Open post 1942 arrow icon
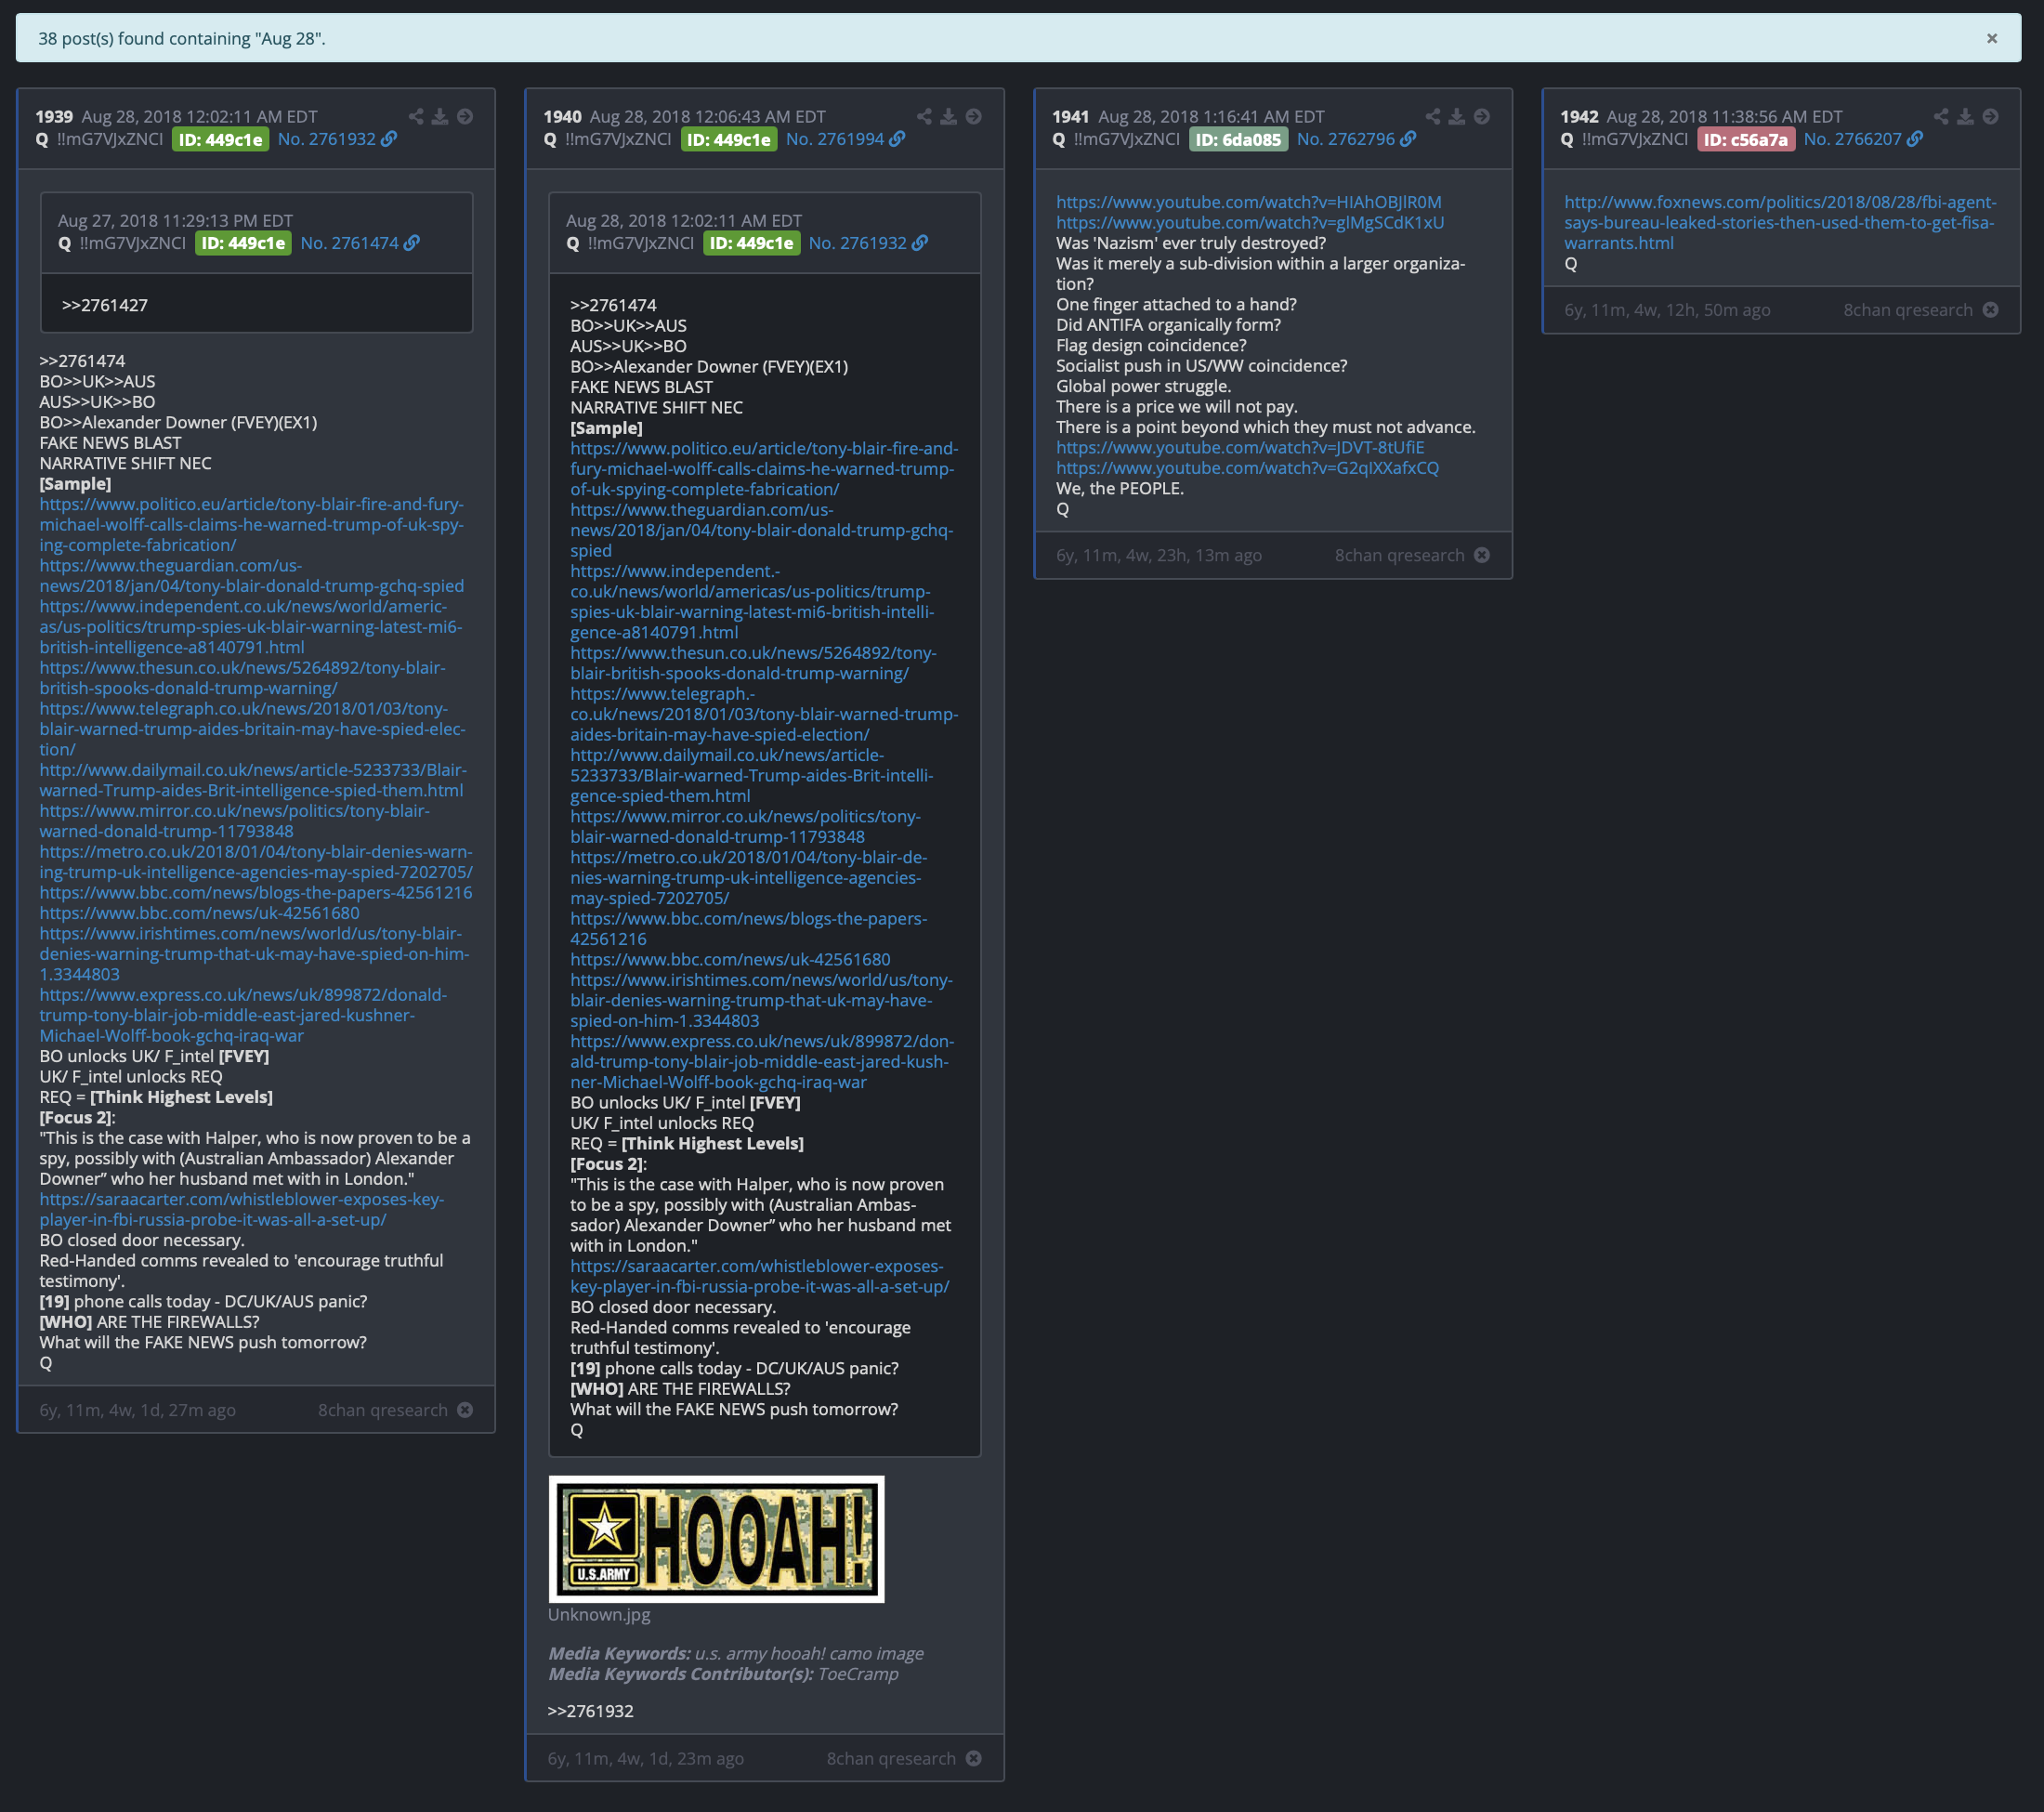 pos(1991,117)
